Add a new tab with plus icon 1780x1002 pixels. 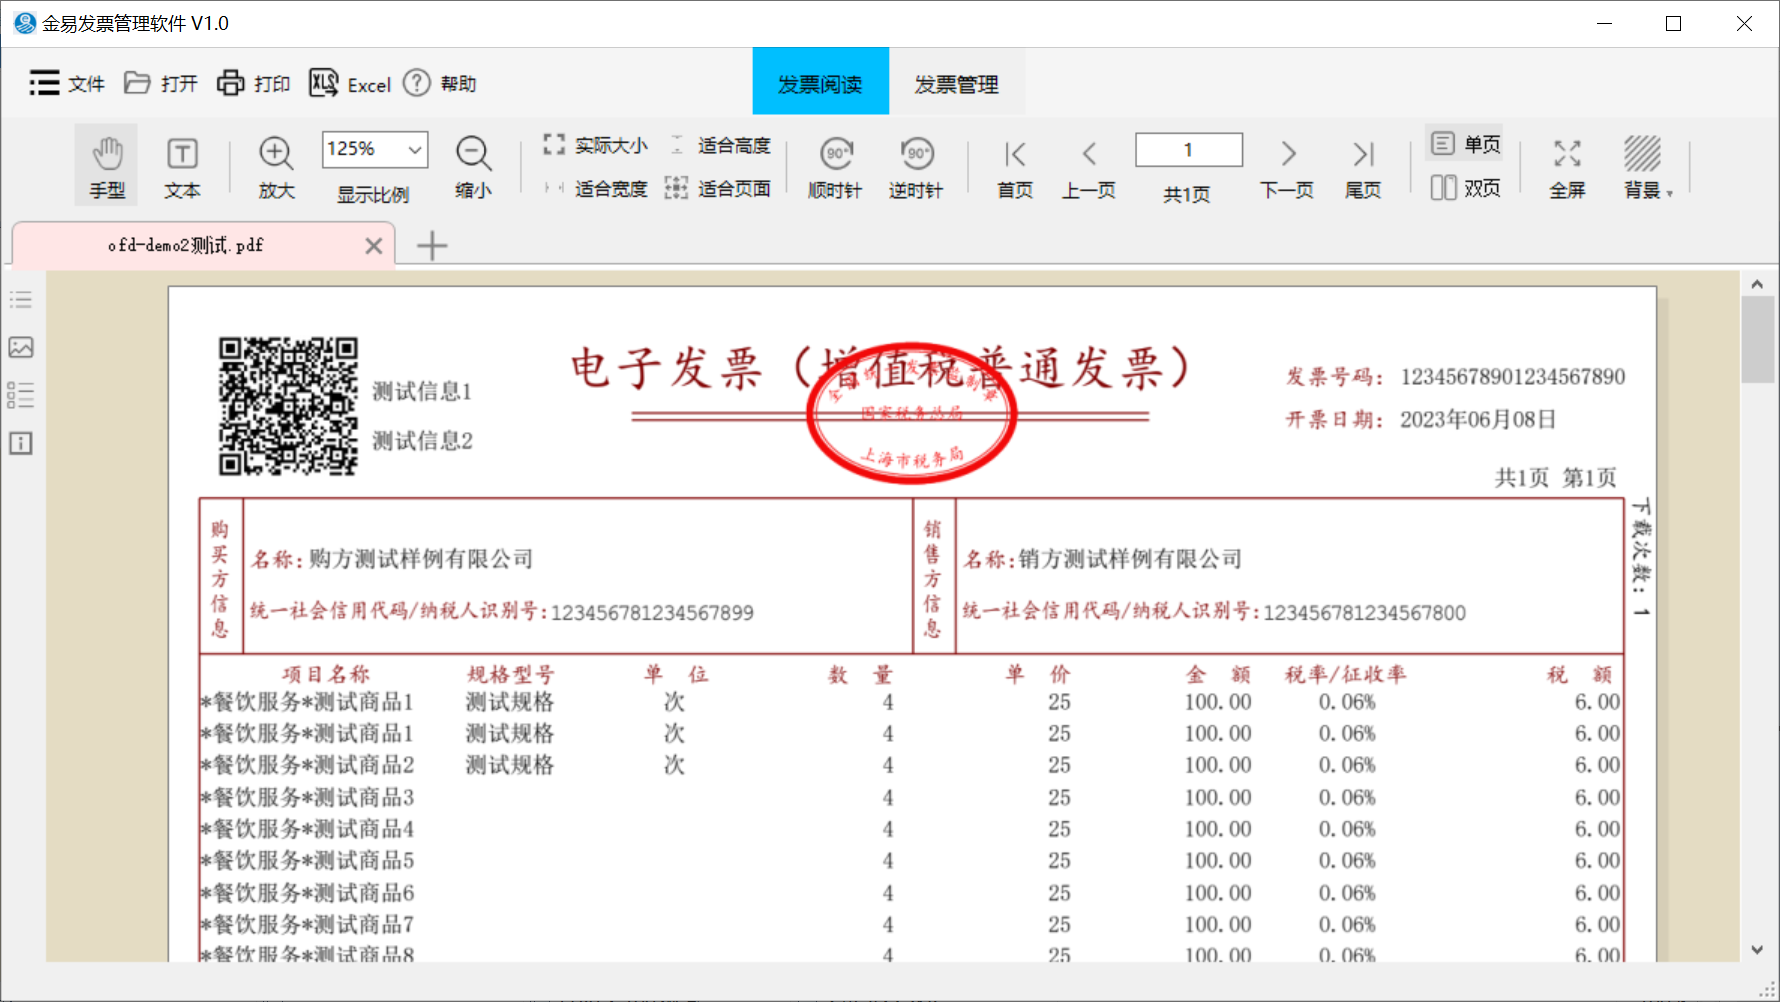pos(432,246)
